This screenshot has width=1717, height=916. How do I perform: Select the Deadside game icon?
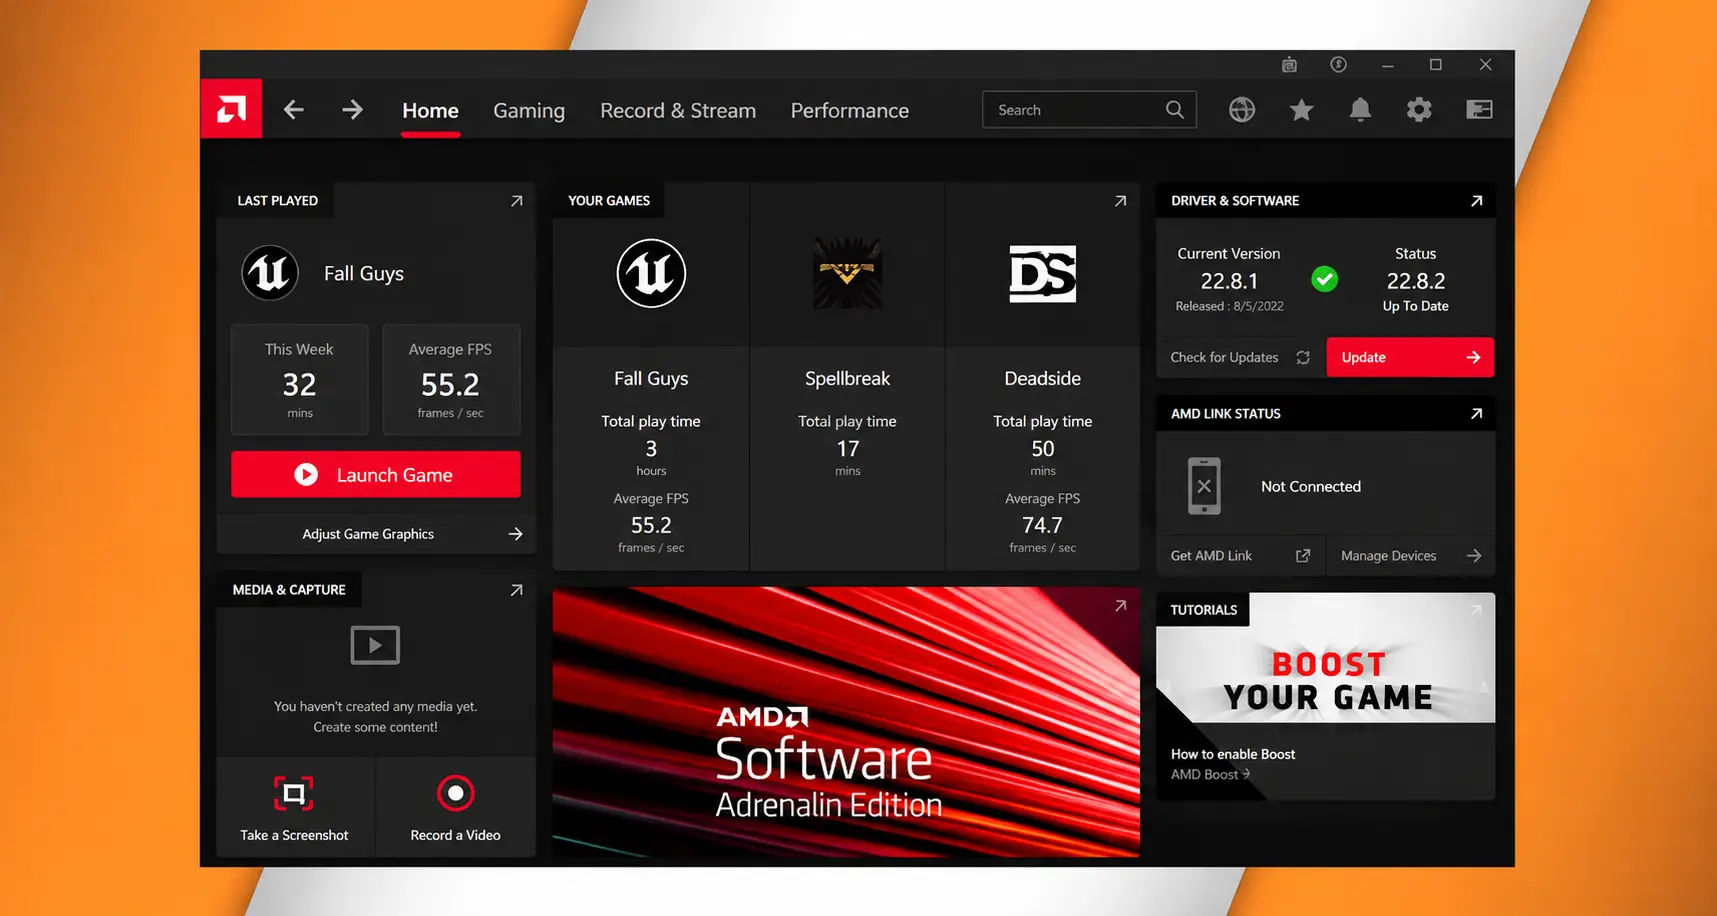click(1043, 273)
